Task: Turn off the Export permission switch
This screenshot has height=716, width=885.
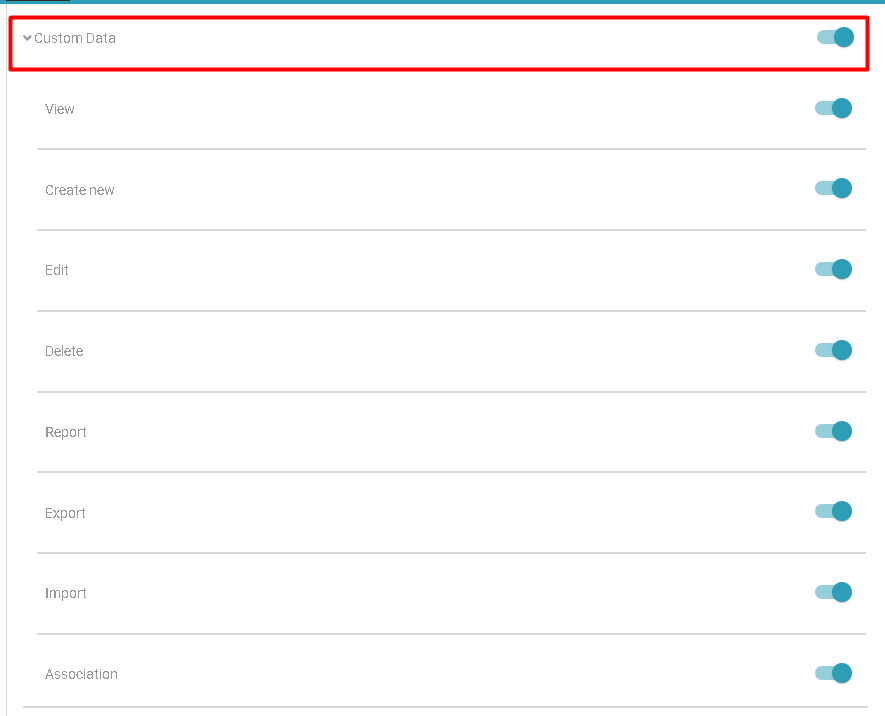Action: (833, 511)
